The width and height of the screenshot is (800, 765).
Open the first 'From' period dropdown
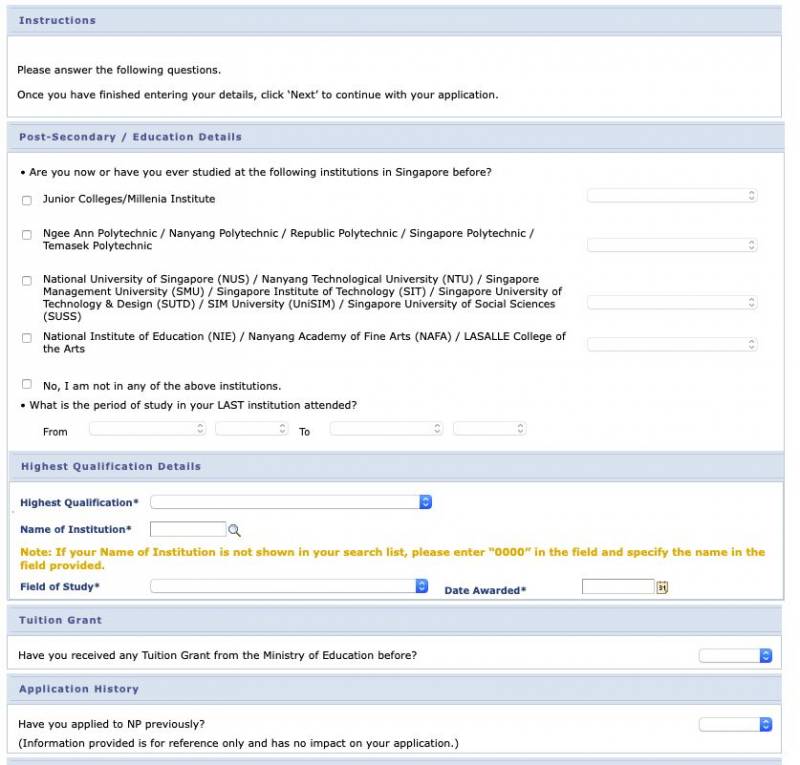tap(147, 428)
